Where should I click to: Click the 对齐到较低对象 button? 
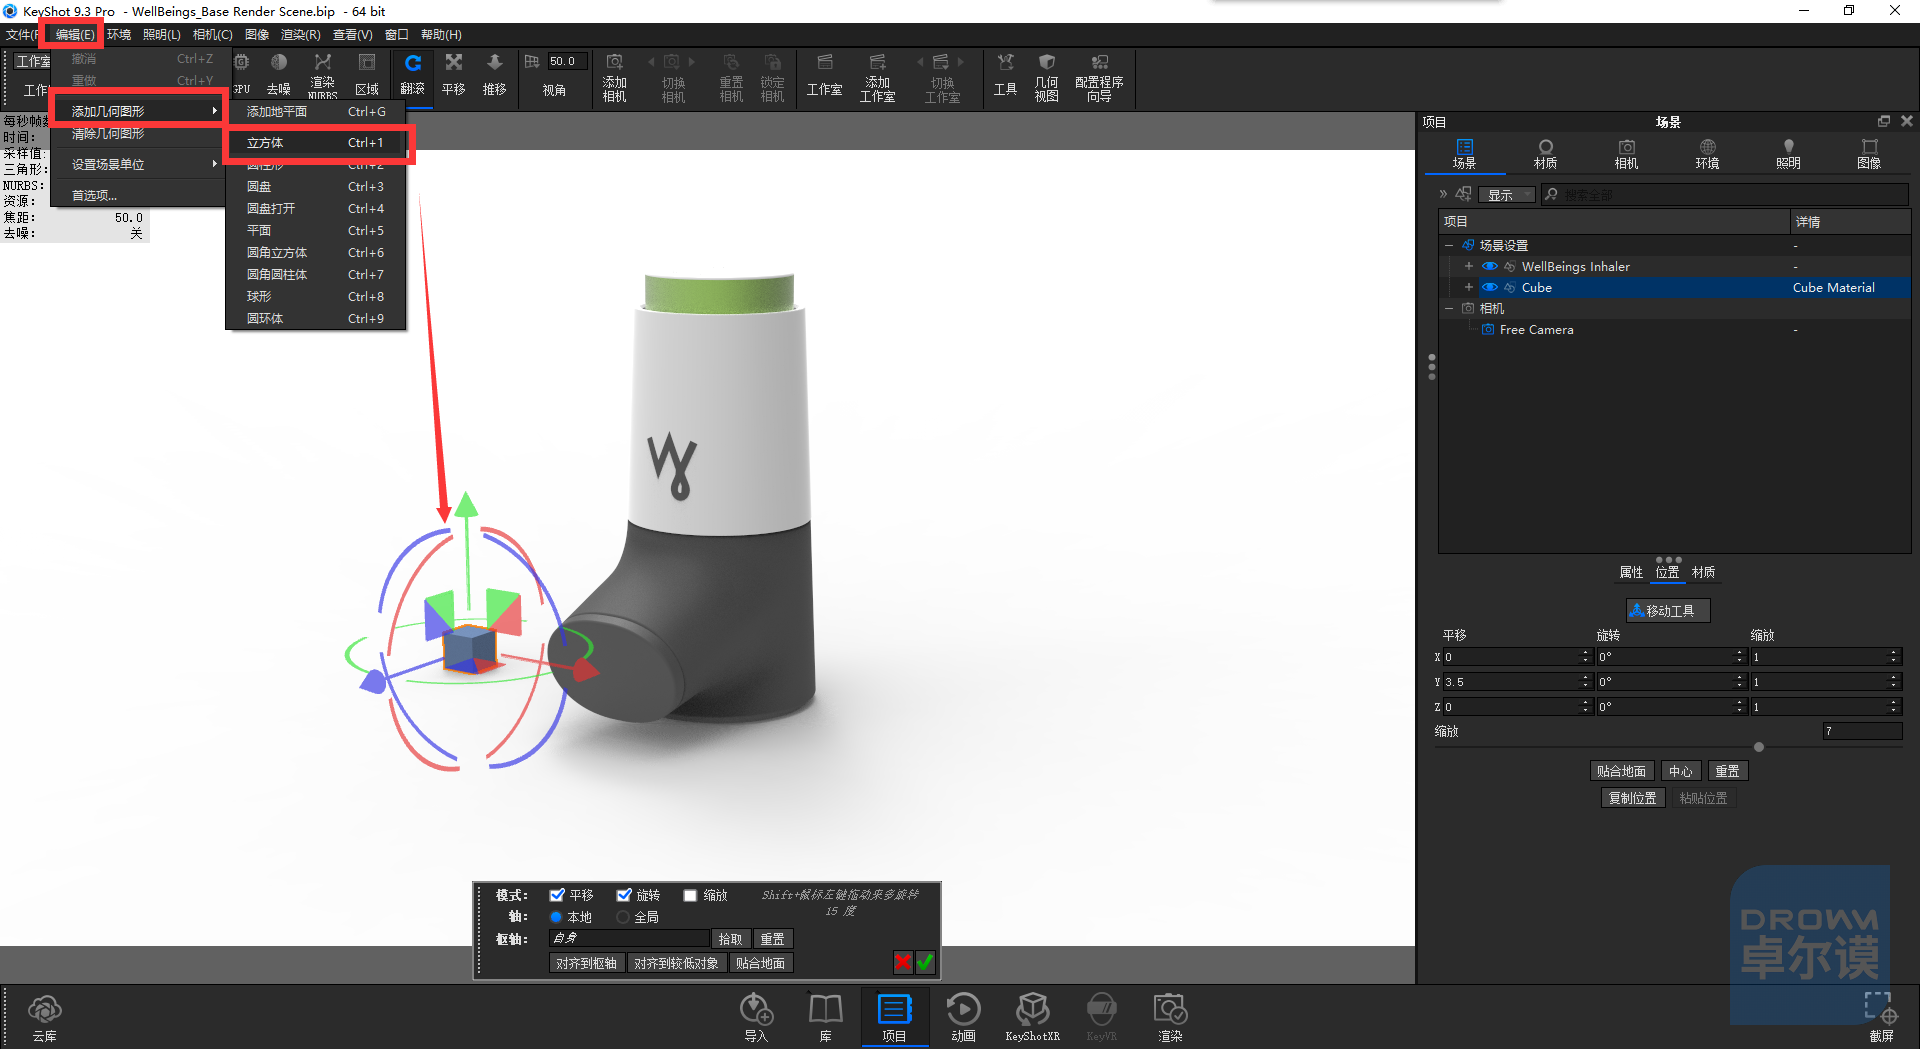[x=676, y=963]
